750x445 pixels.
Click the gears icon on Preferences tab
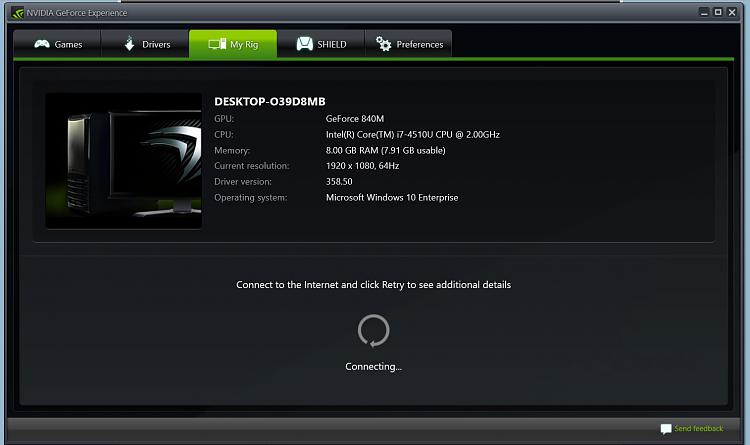[x=384, y=44]
